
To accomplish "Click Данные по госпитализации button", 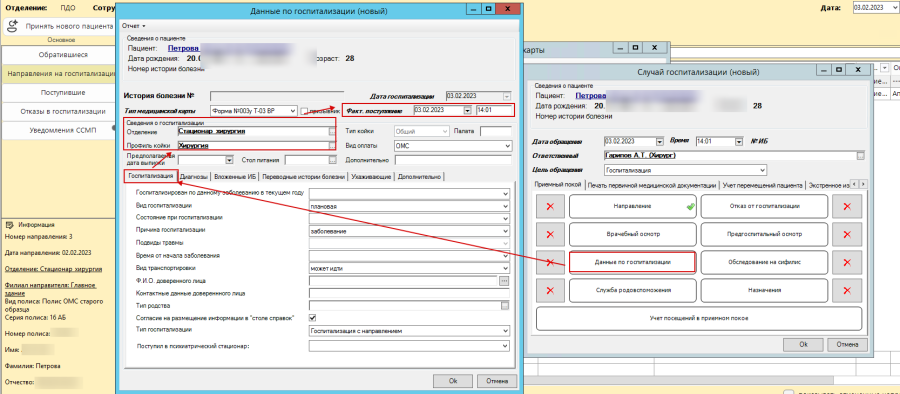I will coord(633,262).
